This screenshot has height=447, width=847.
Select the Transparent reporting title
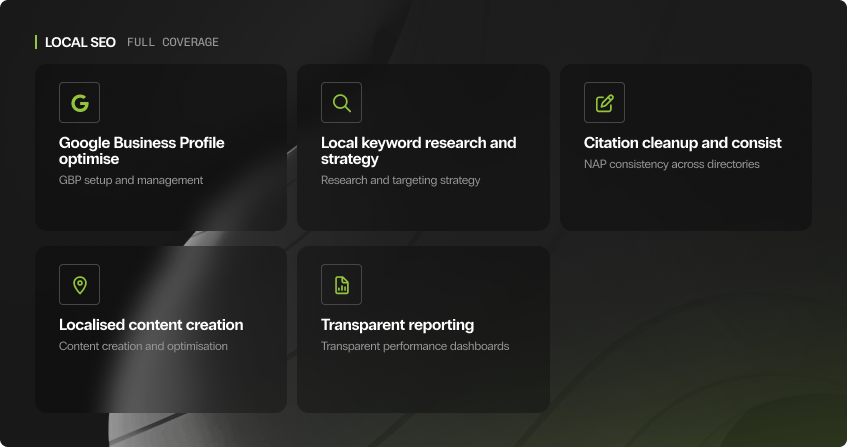pos(398,325)
